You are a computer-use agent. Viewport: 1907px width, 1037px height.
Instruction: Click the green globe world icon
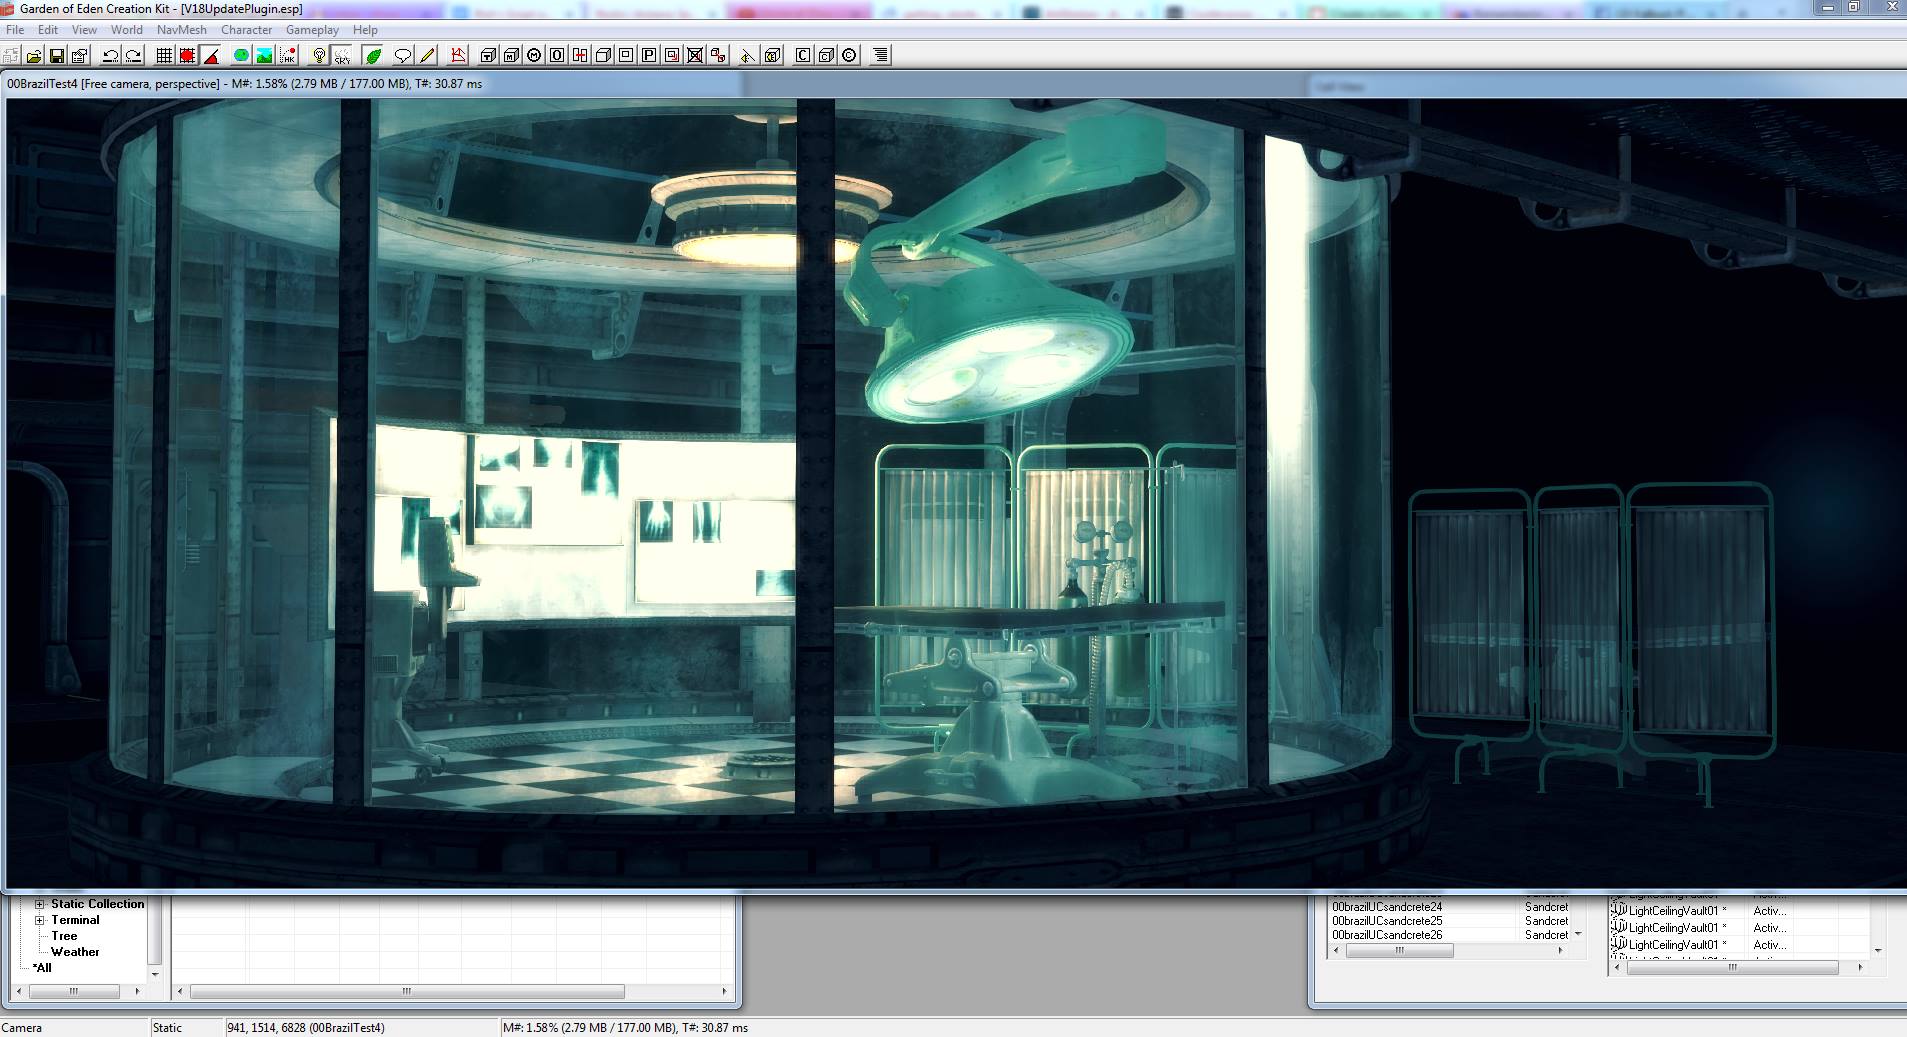tap(241, 55)
